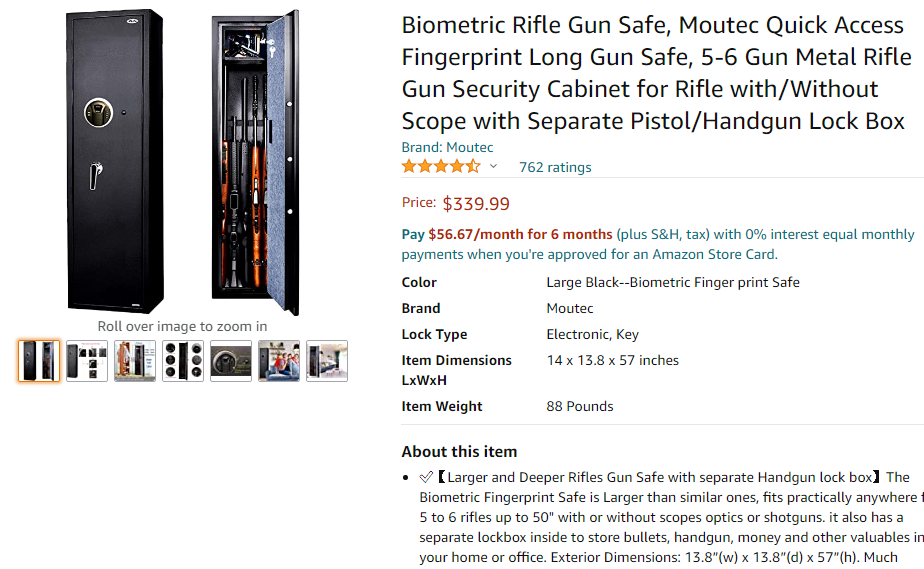Image resolution: width=924 pixels, height=569 pixels.
Task: Visit the Brand: Moutec link
Action: (x=447, y=147)
